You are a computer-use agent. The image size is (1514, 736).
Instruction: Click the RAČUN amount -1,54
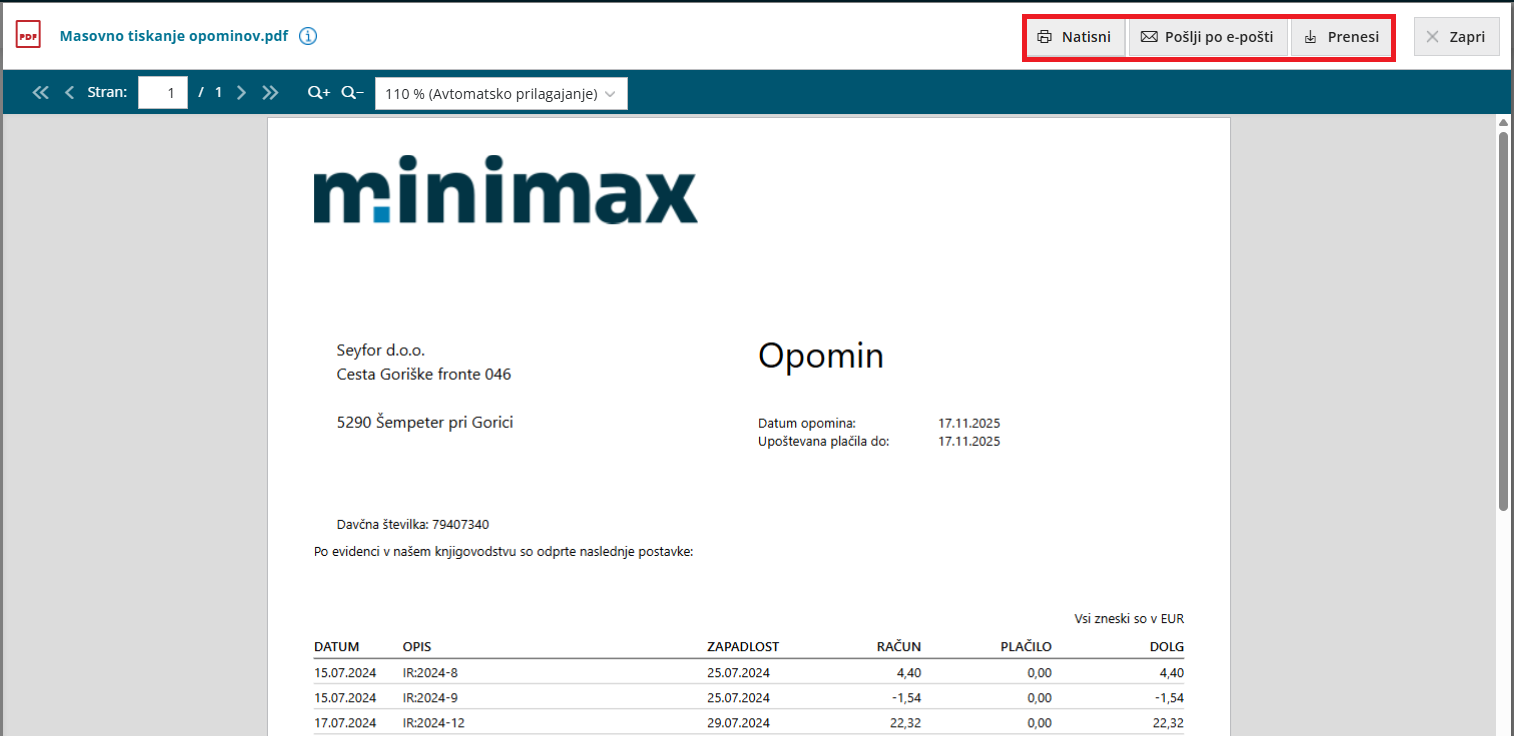[907, 698]
